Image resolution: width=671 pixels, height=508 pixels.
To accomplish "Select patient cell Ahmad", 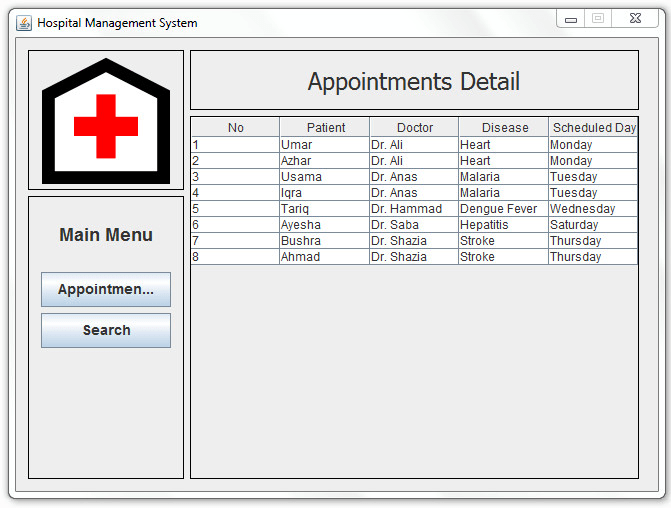I will point(325,256).
